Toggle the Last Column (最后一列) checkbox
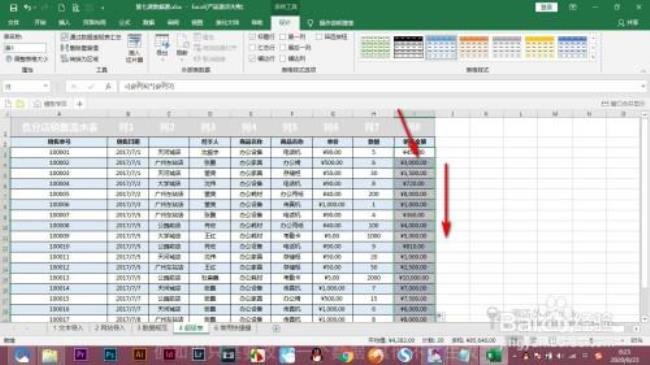Viewport: 650px width, 365px height. [283, 48]
